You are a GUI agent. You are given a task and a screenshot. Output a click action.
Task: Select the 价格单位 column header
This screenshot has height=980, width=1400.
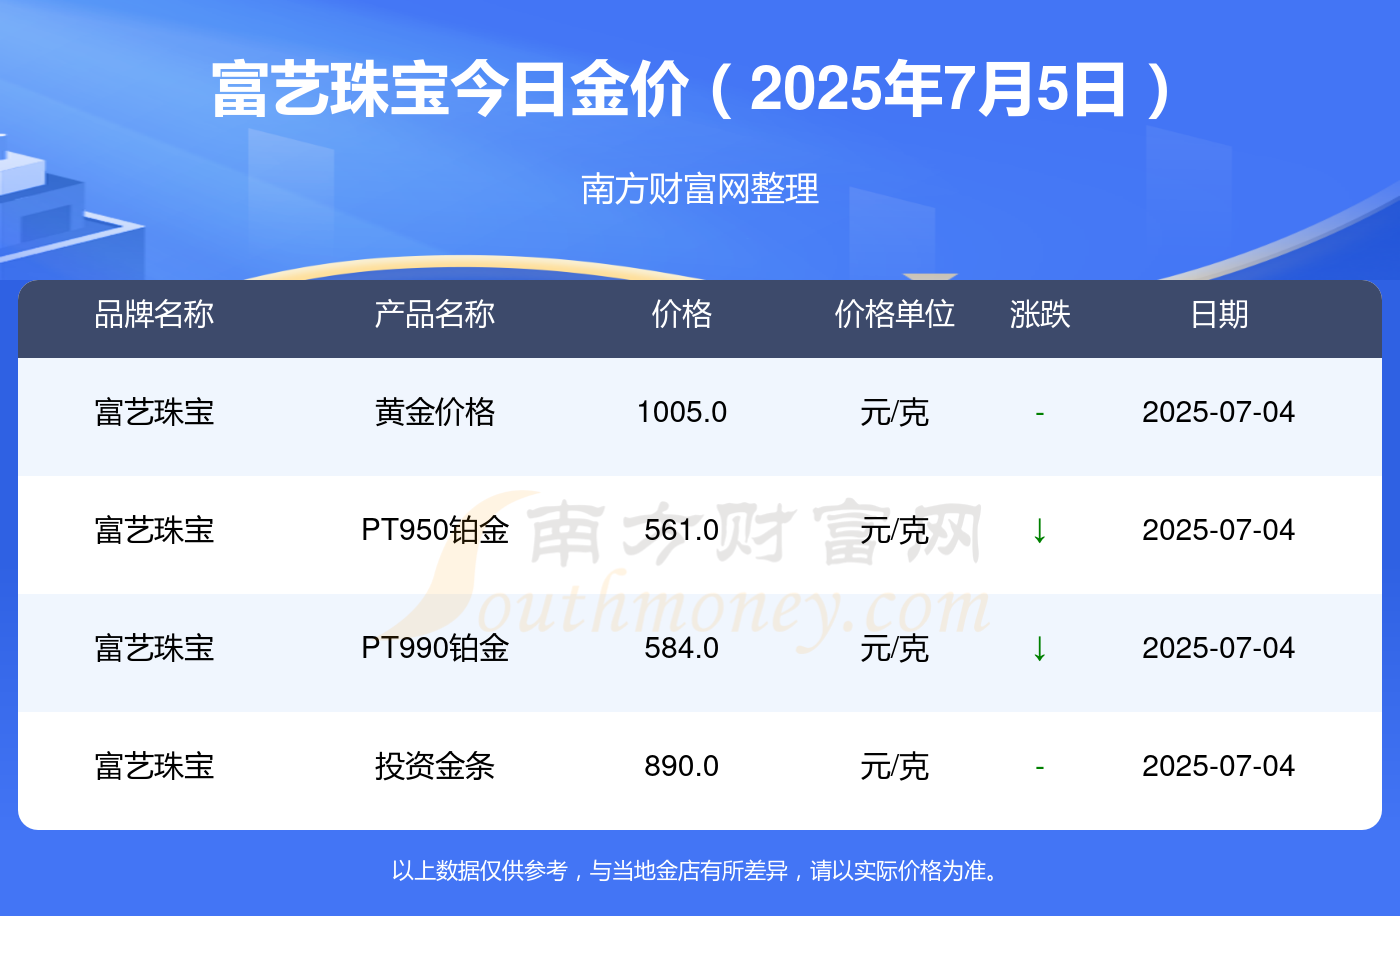tap(895, 314)
